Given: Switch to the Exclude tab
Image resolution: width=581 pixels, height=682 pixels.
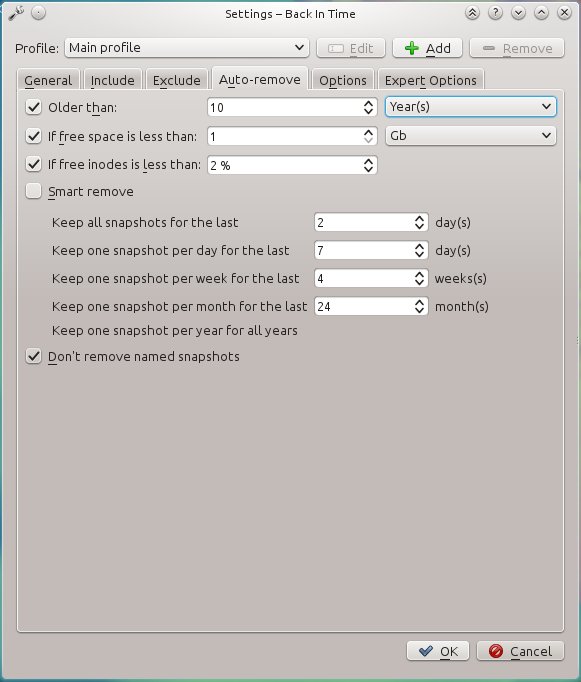Looking at the screenshot, I should click(x=177, y=80).
